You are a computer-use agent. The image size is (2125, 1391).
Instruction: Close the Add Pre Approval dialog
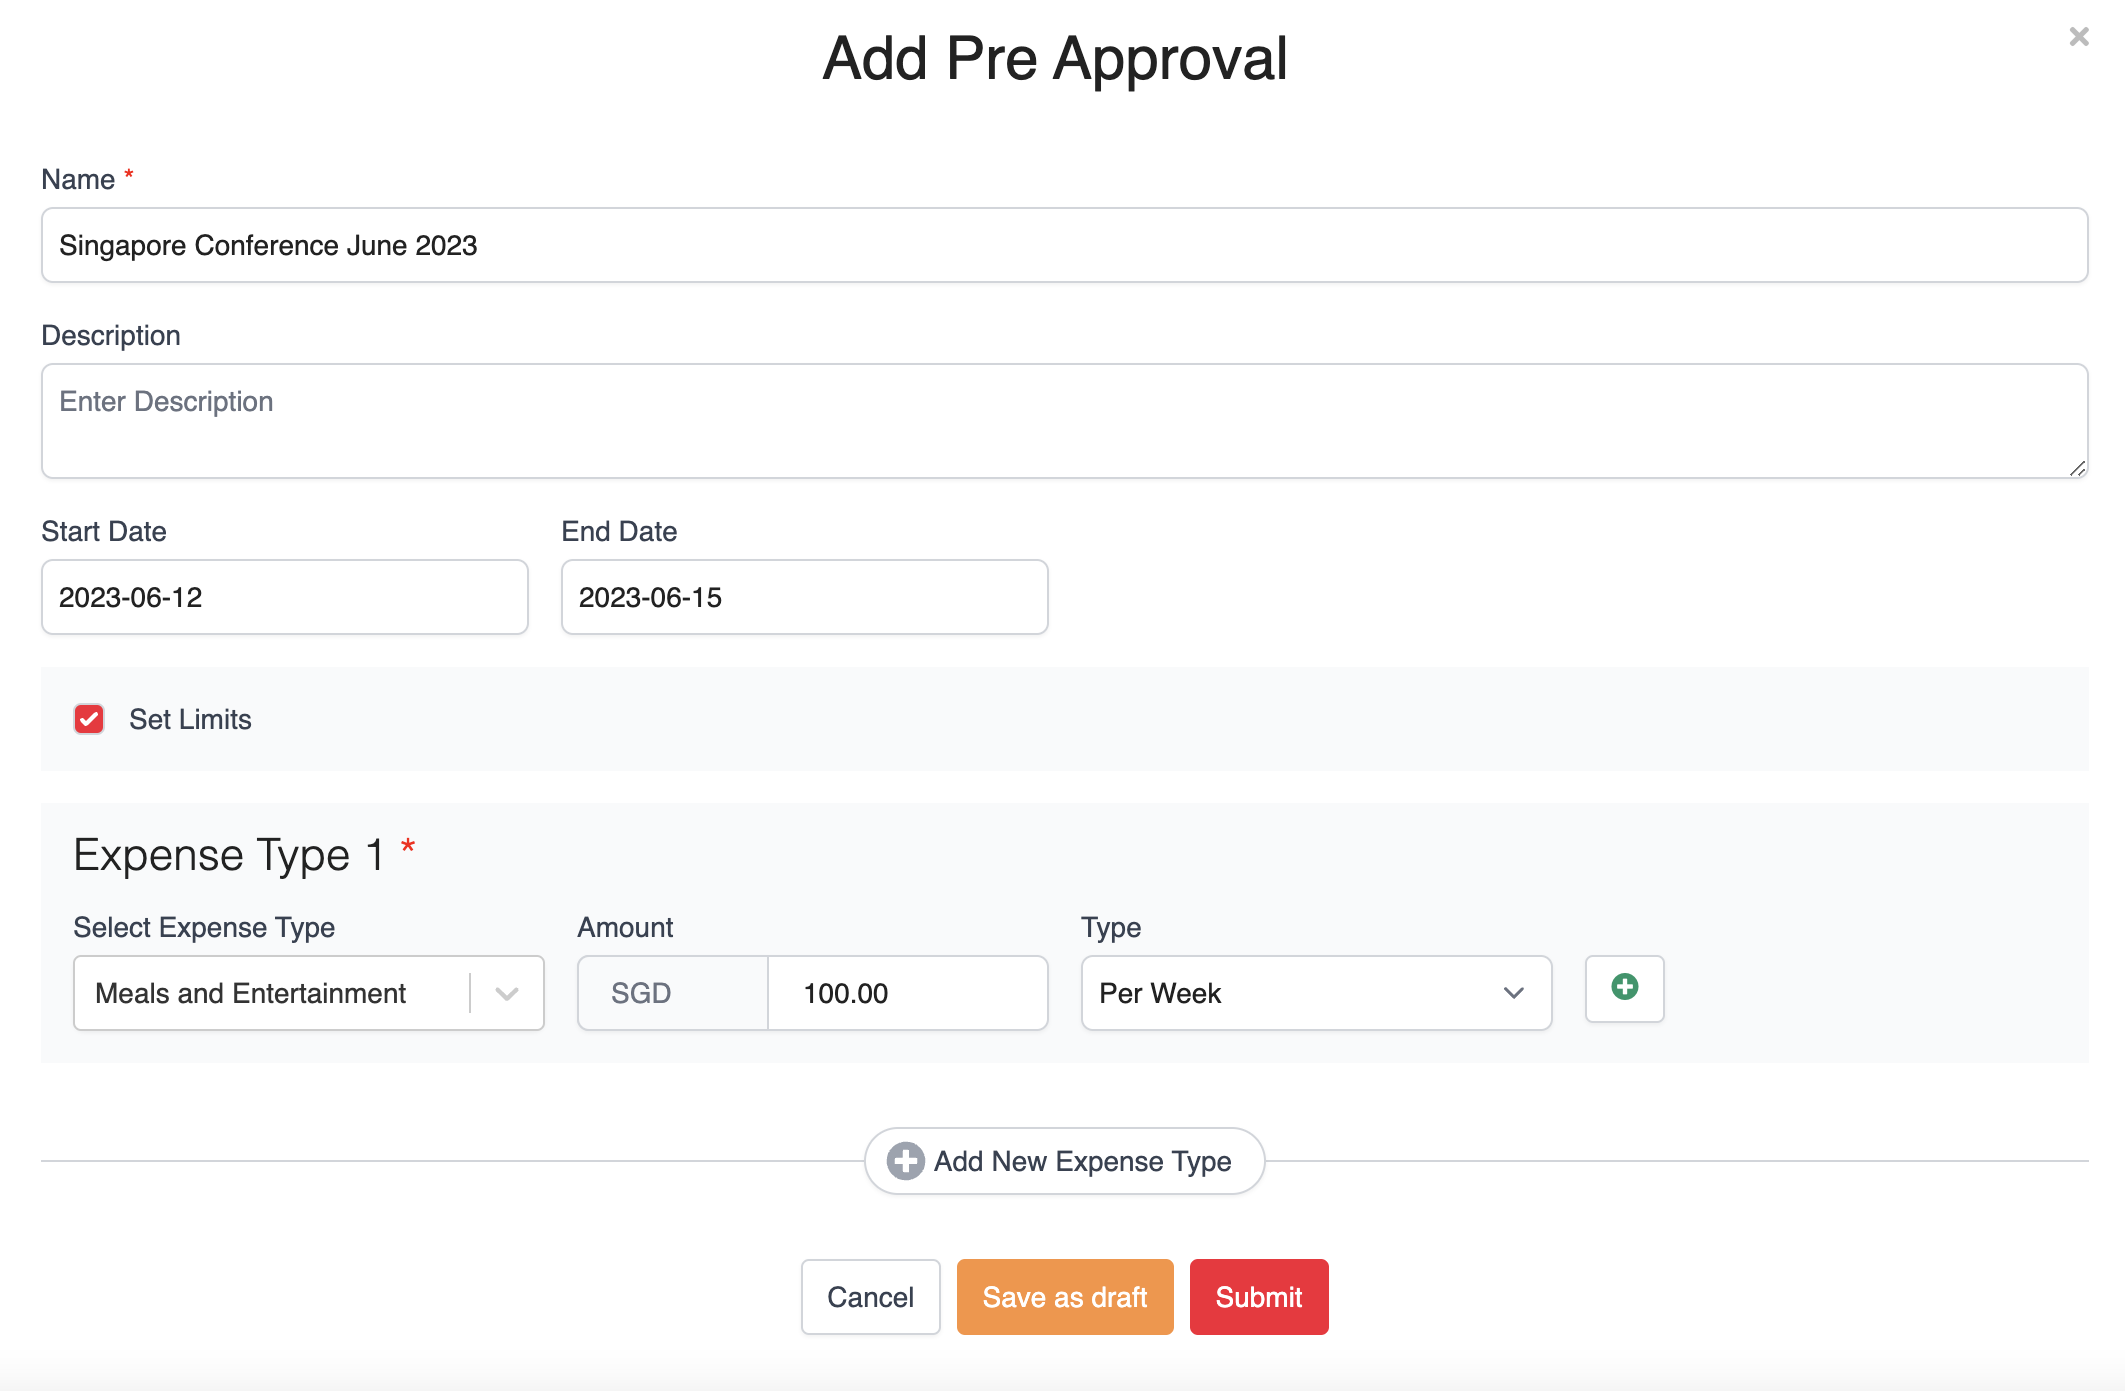coord(2078,37)
